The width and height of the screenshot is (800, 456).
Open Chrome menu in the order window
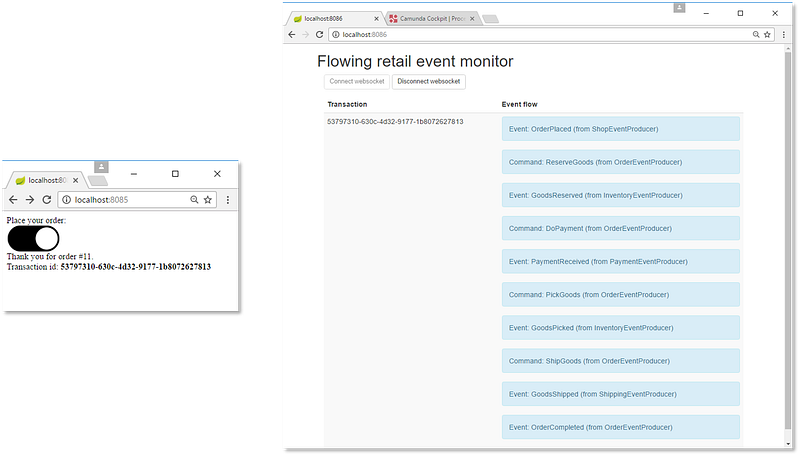[228, 200]
